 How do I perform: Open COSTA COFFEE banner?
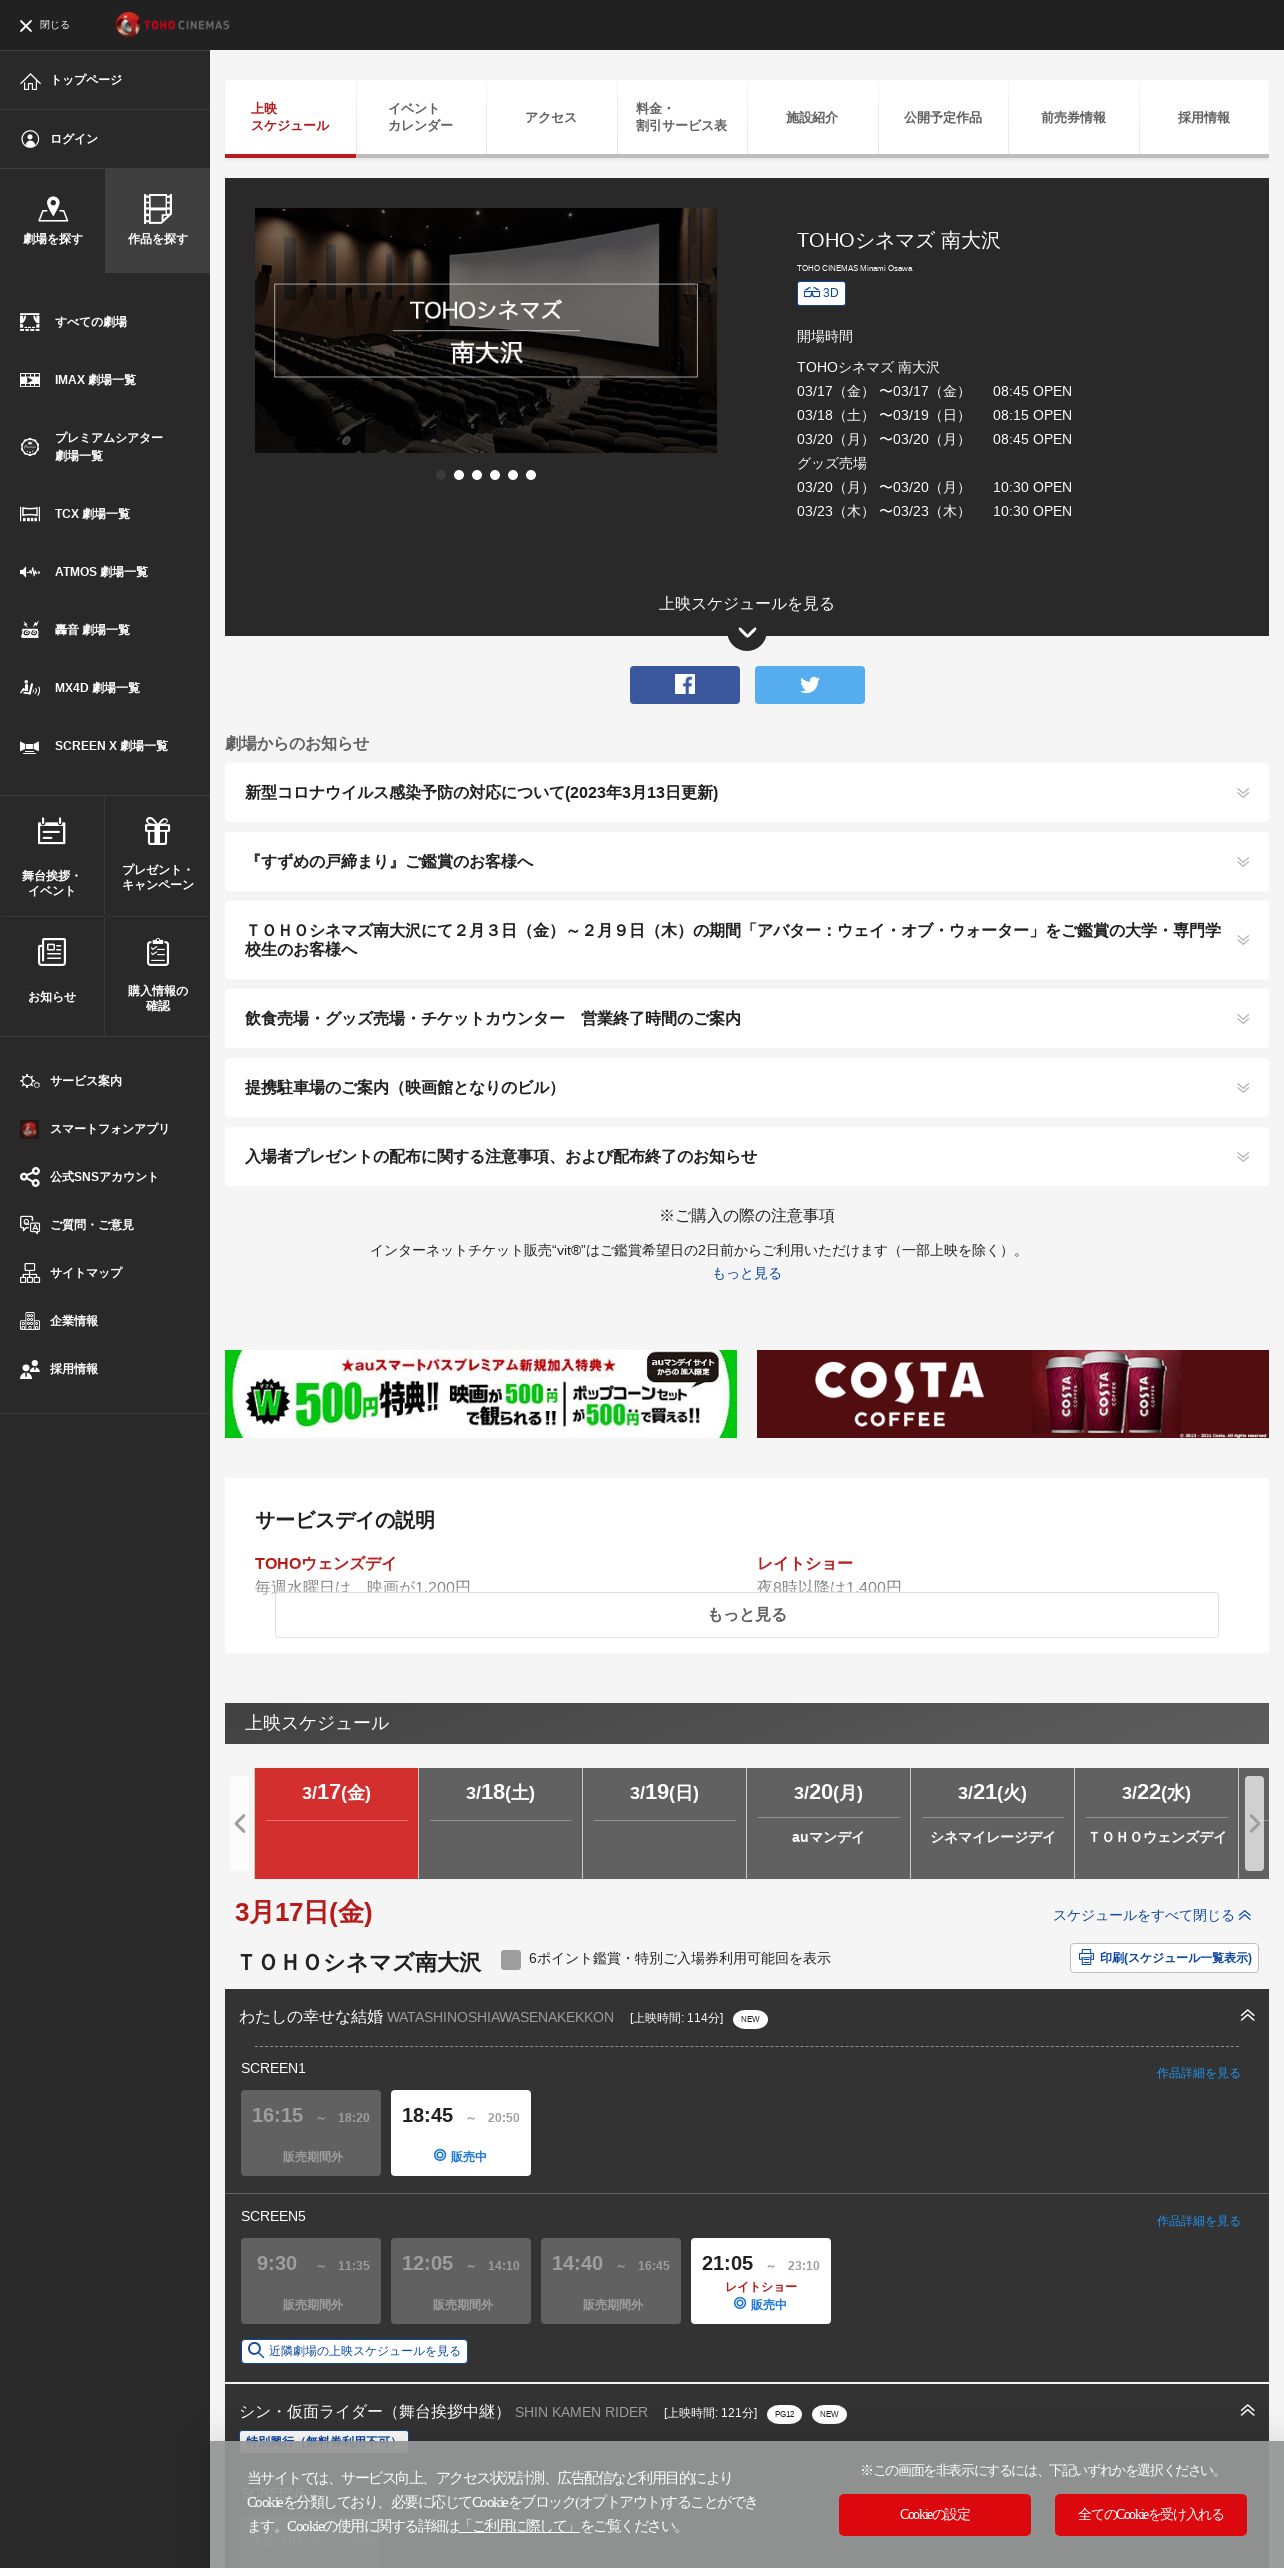click(x=1013, y=1394)
